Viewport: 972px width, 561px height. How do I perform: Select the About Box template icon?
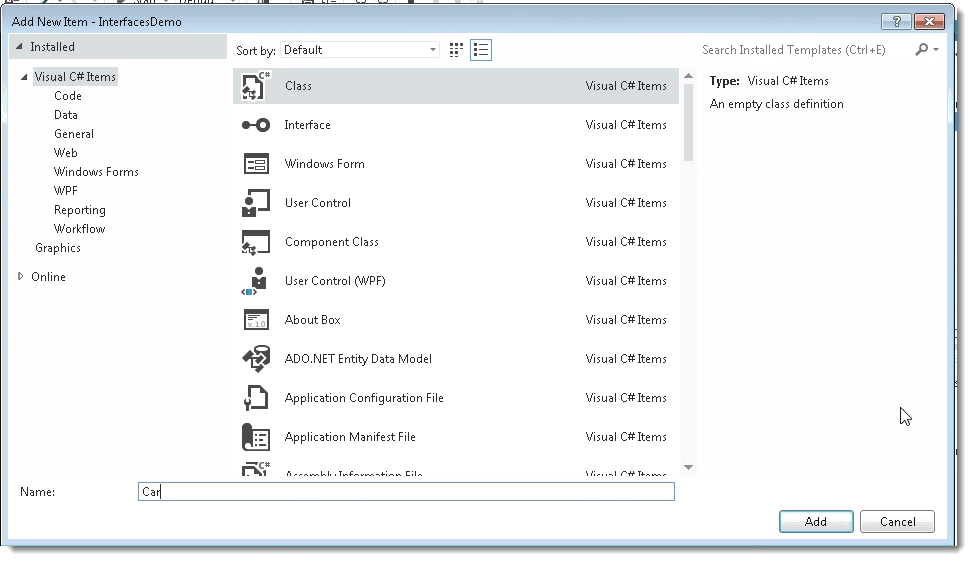pos(256,320)
